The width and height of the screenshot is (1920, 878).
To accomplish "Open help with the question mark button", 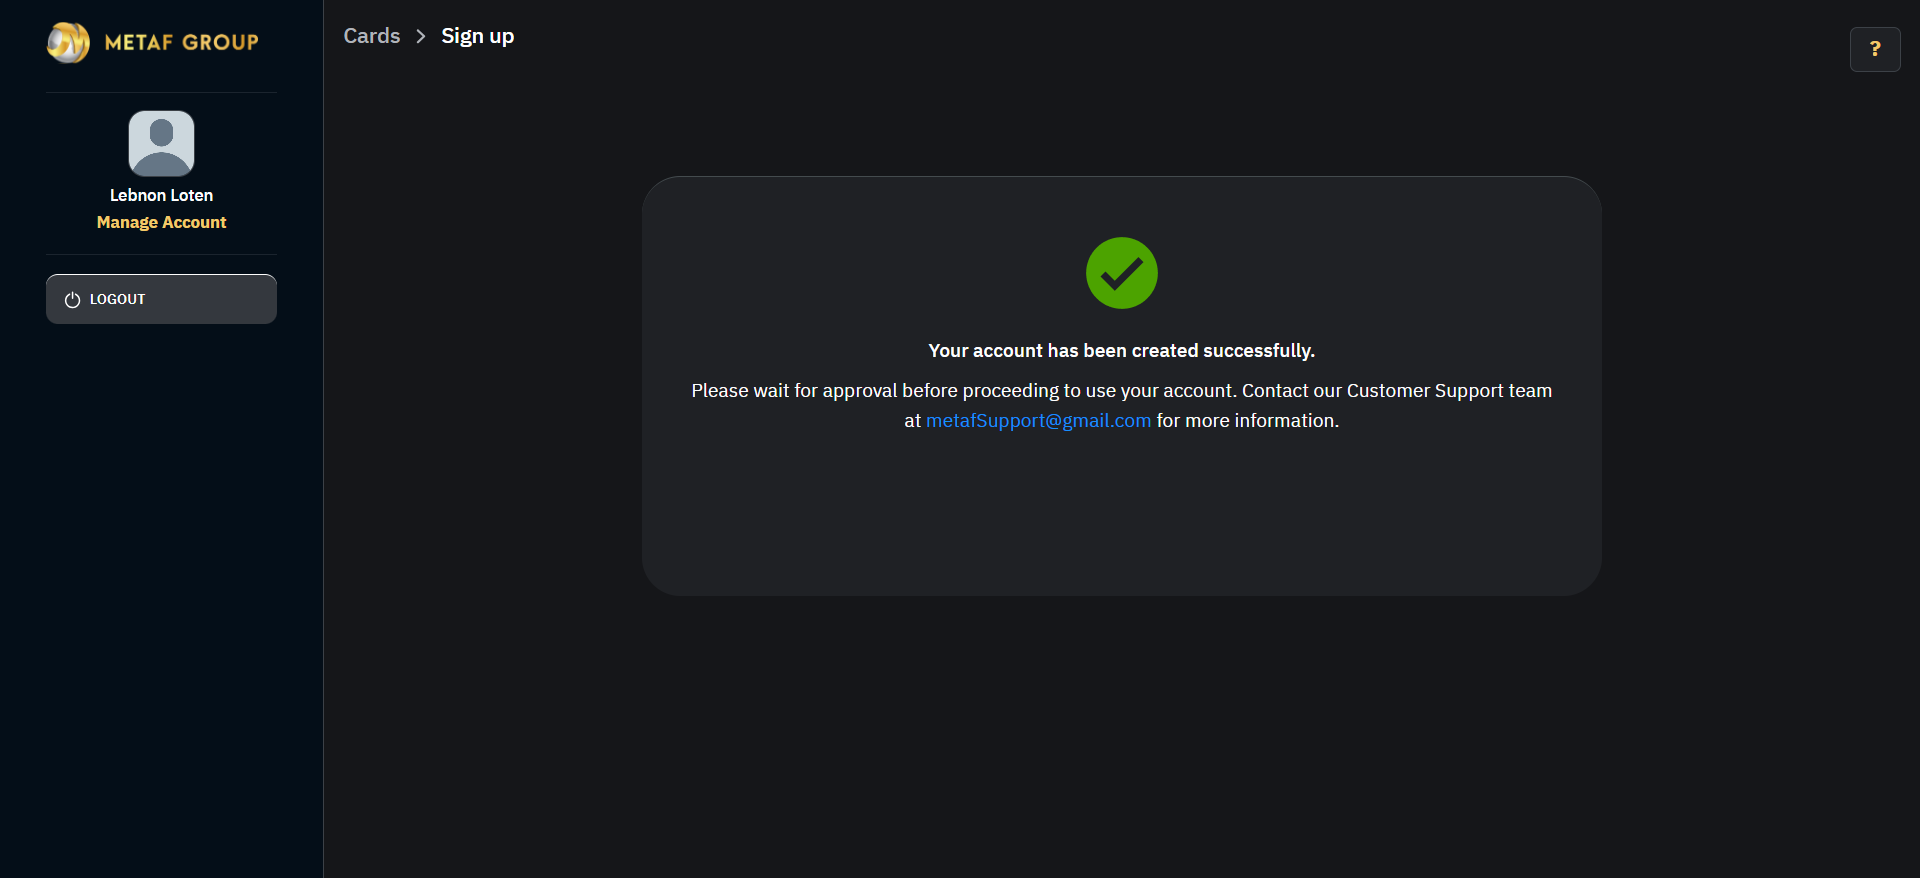I will coord(1875,49).
